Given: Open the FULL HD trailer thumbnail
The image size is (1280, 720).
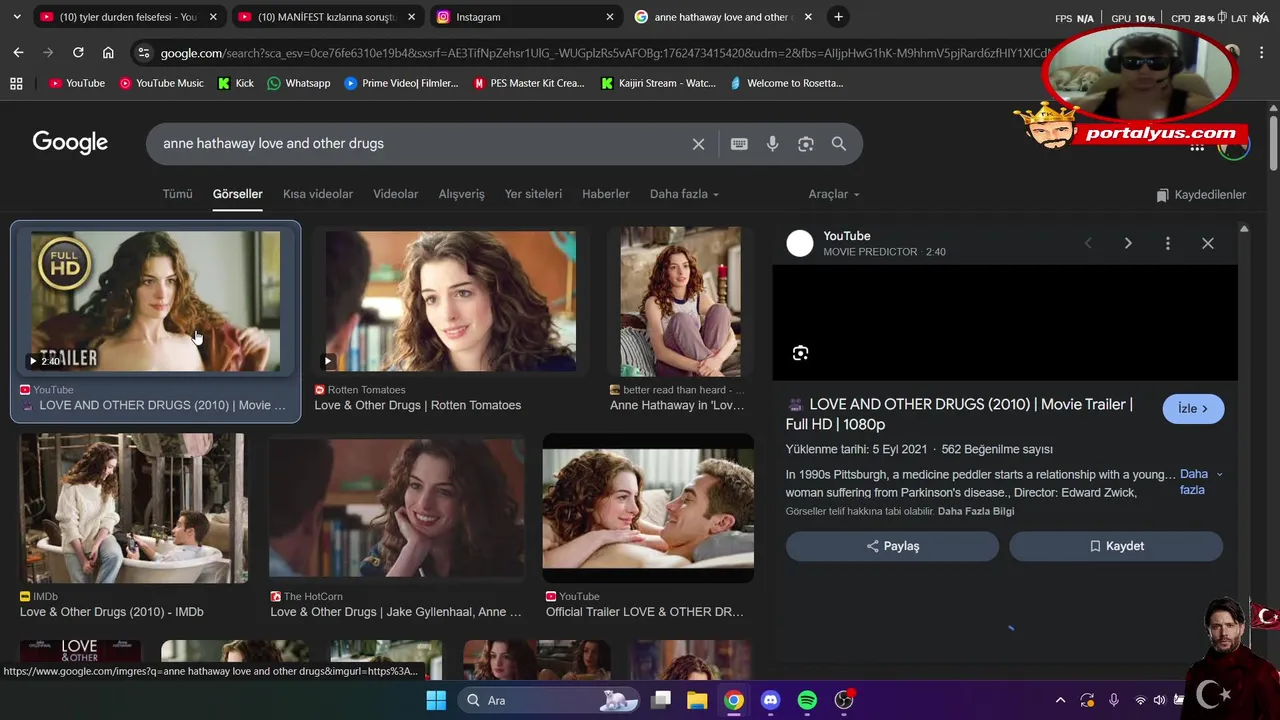Looking at the screenshot, I should [x=156, y=301].
